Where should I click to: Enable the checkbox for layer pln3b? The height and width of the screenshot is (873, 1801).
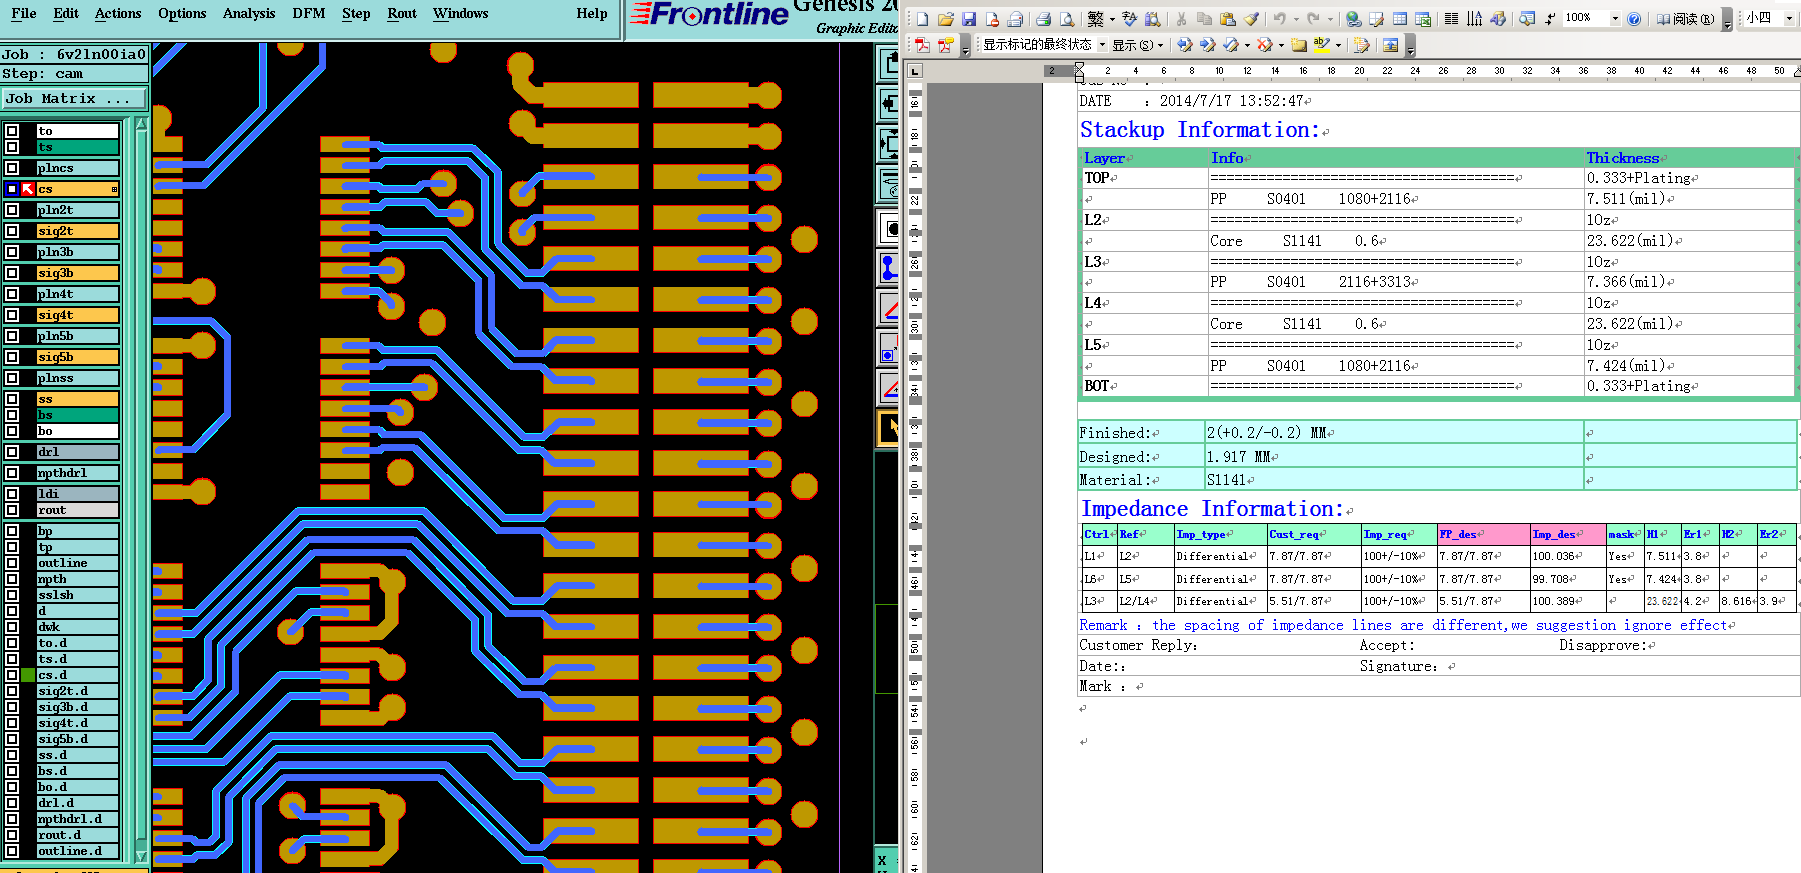tap(12, 252)
